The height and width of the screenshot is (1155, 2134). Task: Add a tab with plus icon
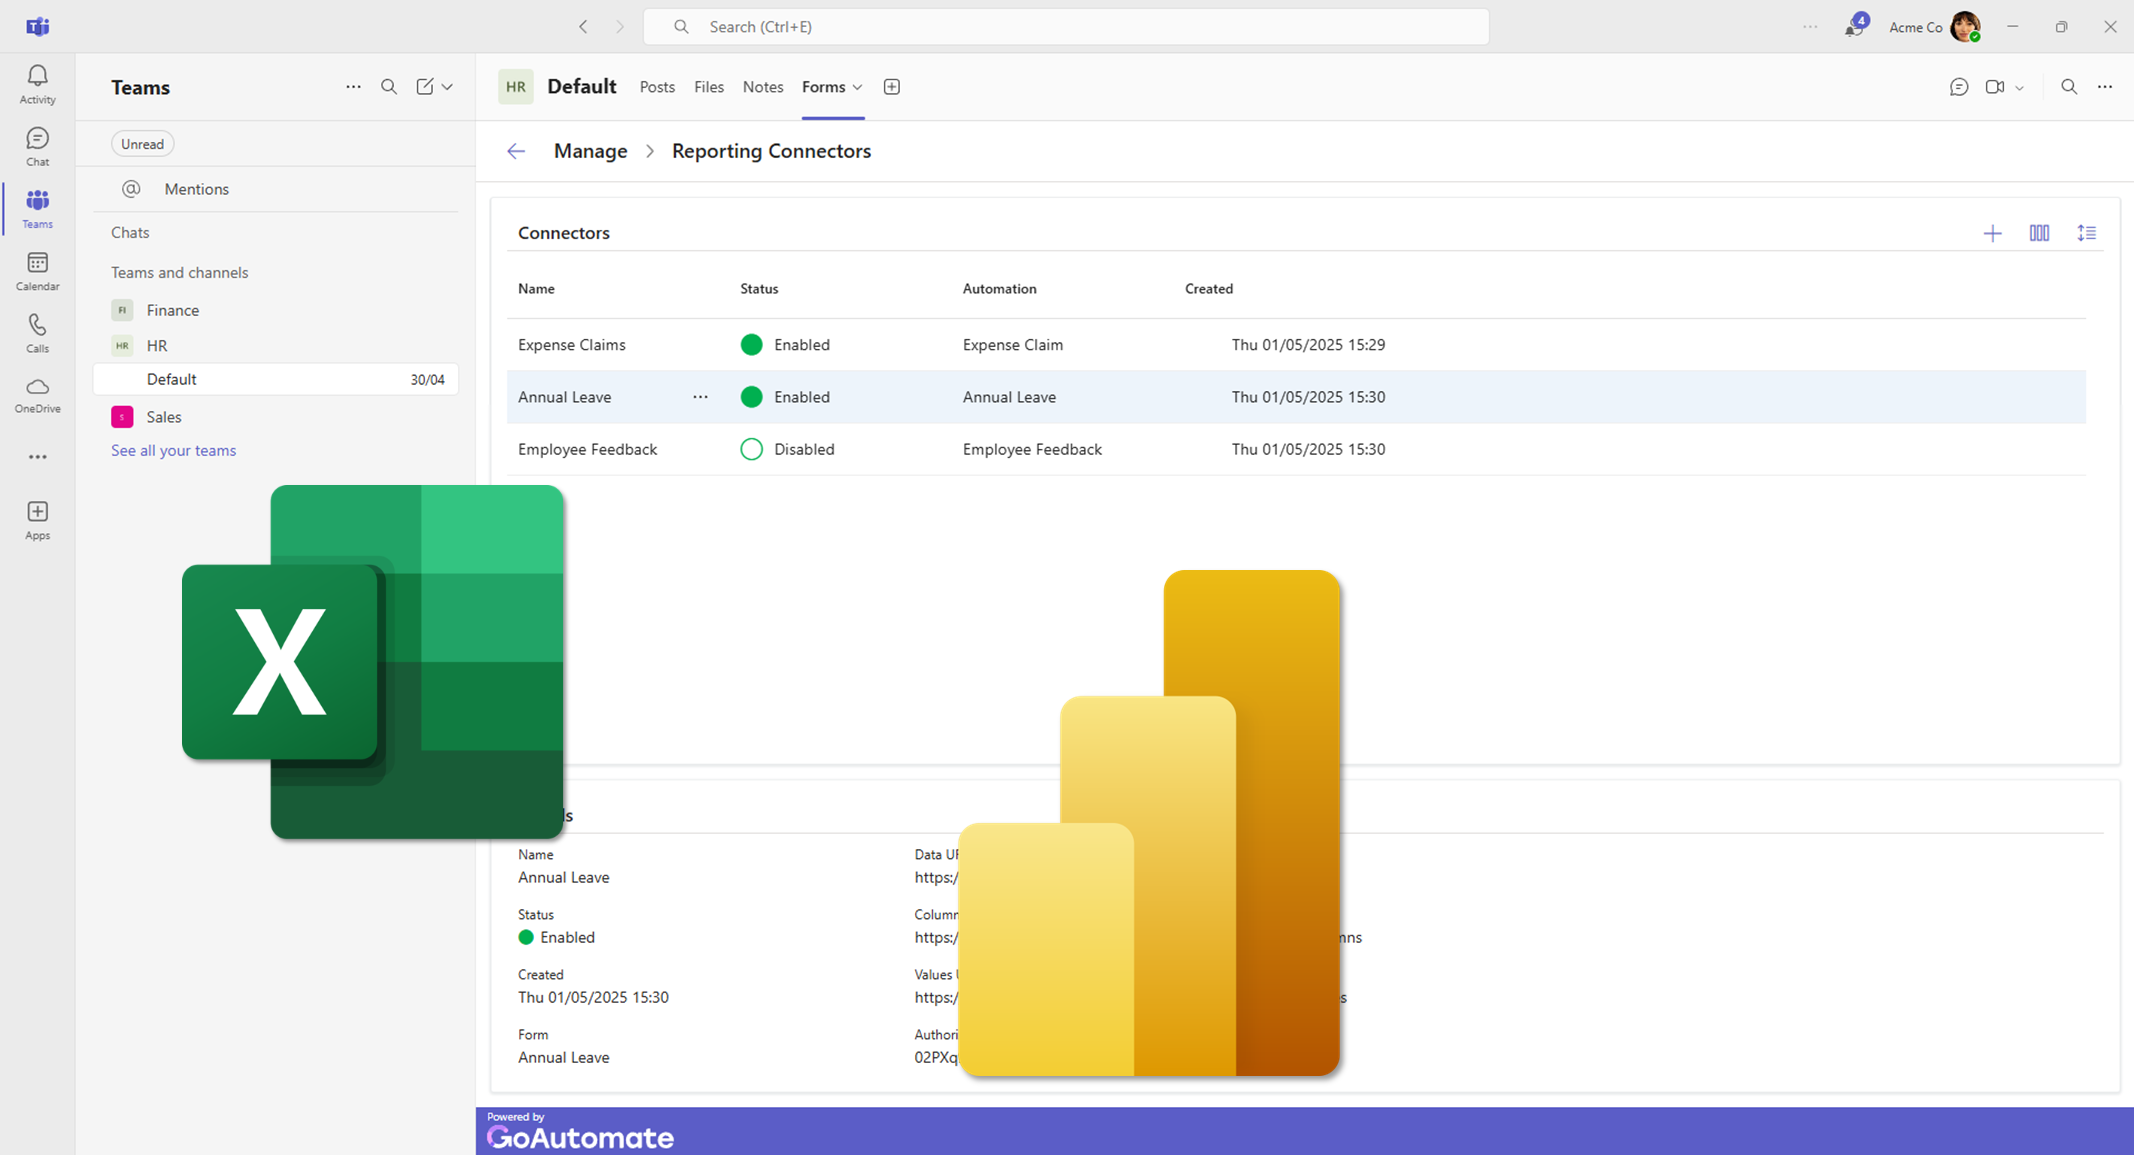click(892, 87)
